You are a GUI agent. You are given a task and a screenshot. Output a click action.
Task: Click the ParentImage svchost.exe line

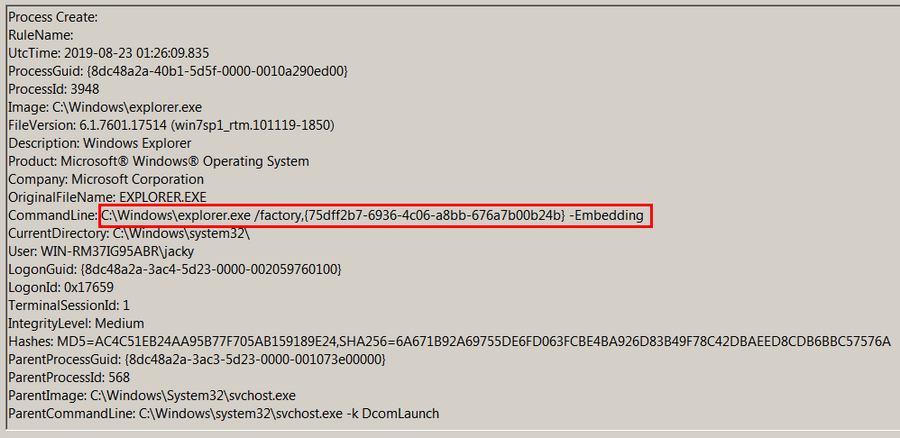[152, 396]
